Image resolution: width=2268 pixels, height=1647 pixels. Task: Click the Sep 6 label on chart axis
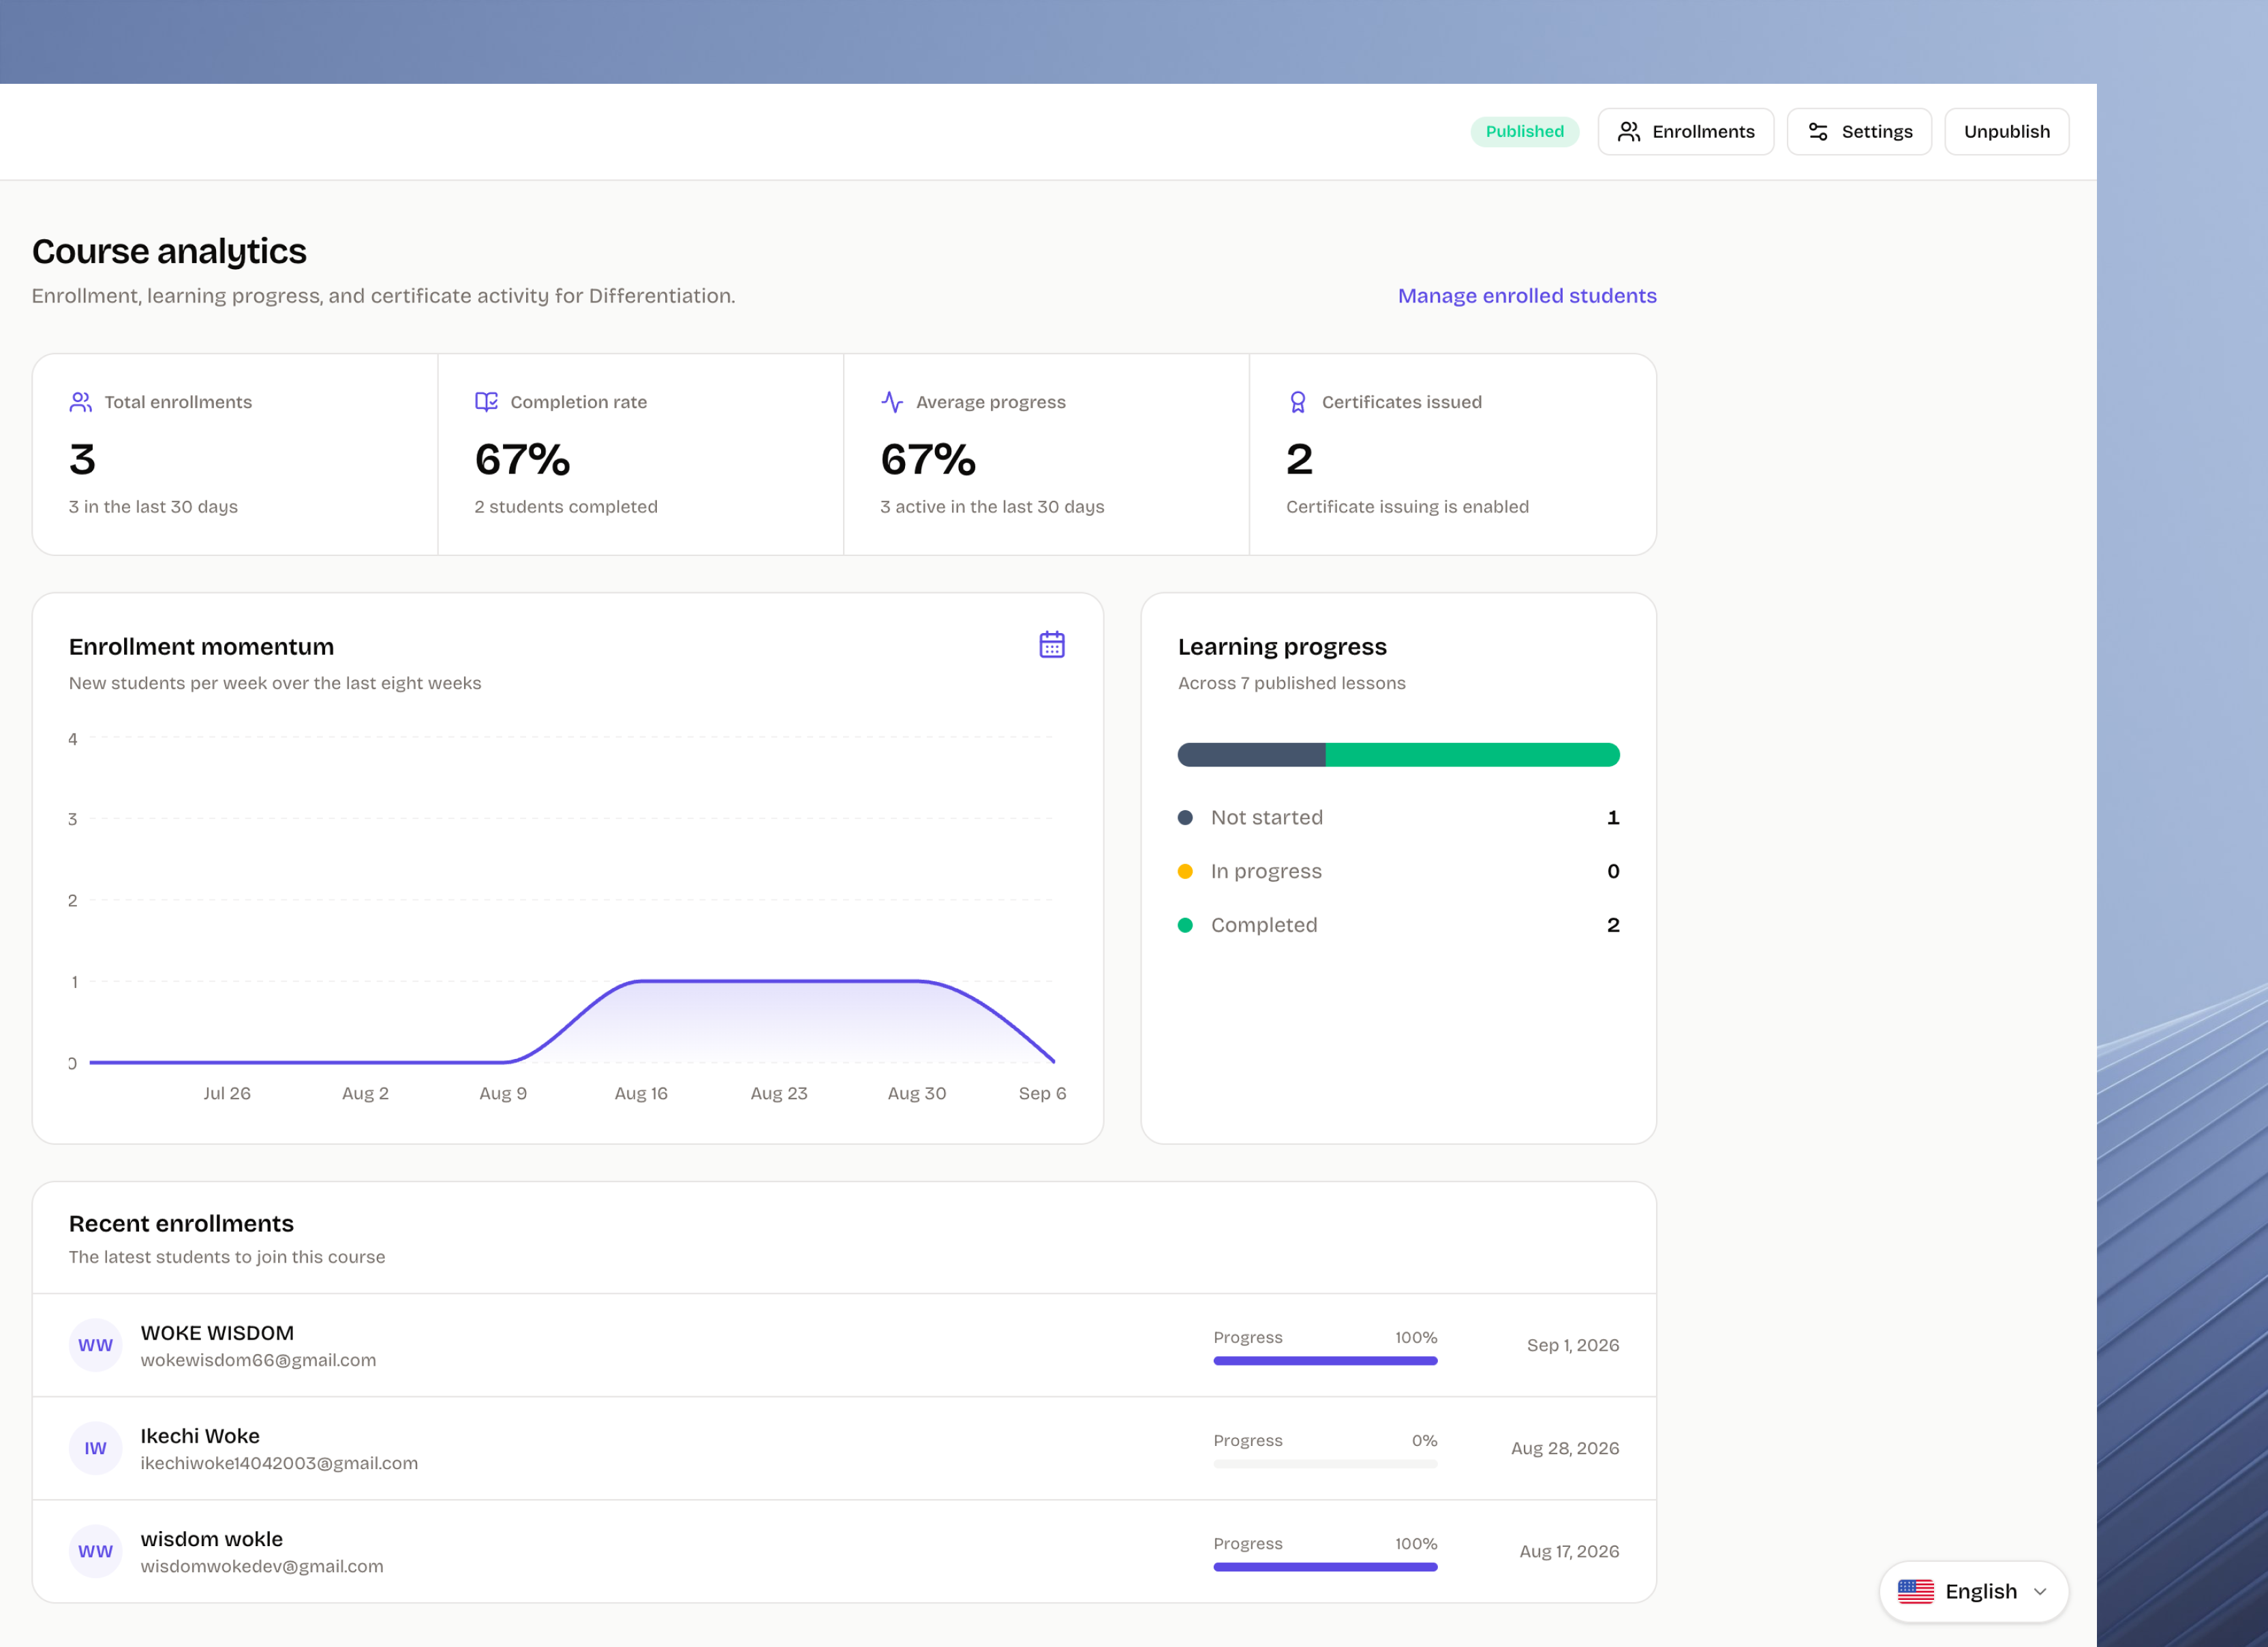pyautogui.click(x=1042, y=1093)
